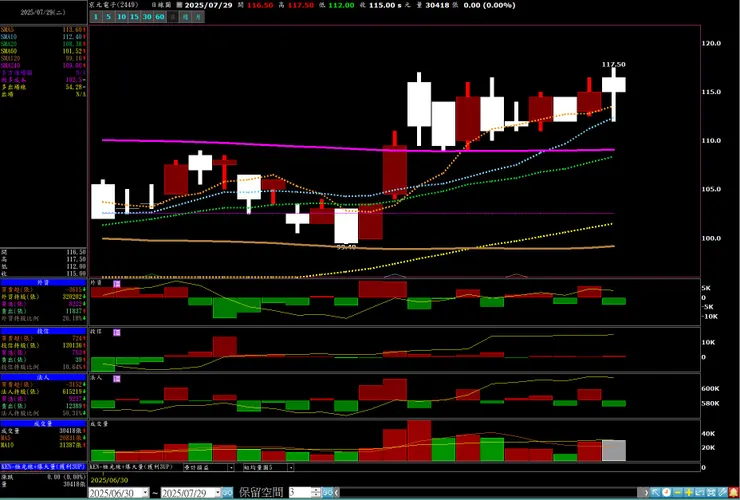
Task: Click the horizontal chart scrollbar track
Action: pyautogui.click(x=488, y=492)
